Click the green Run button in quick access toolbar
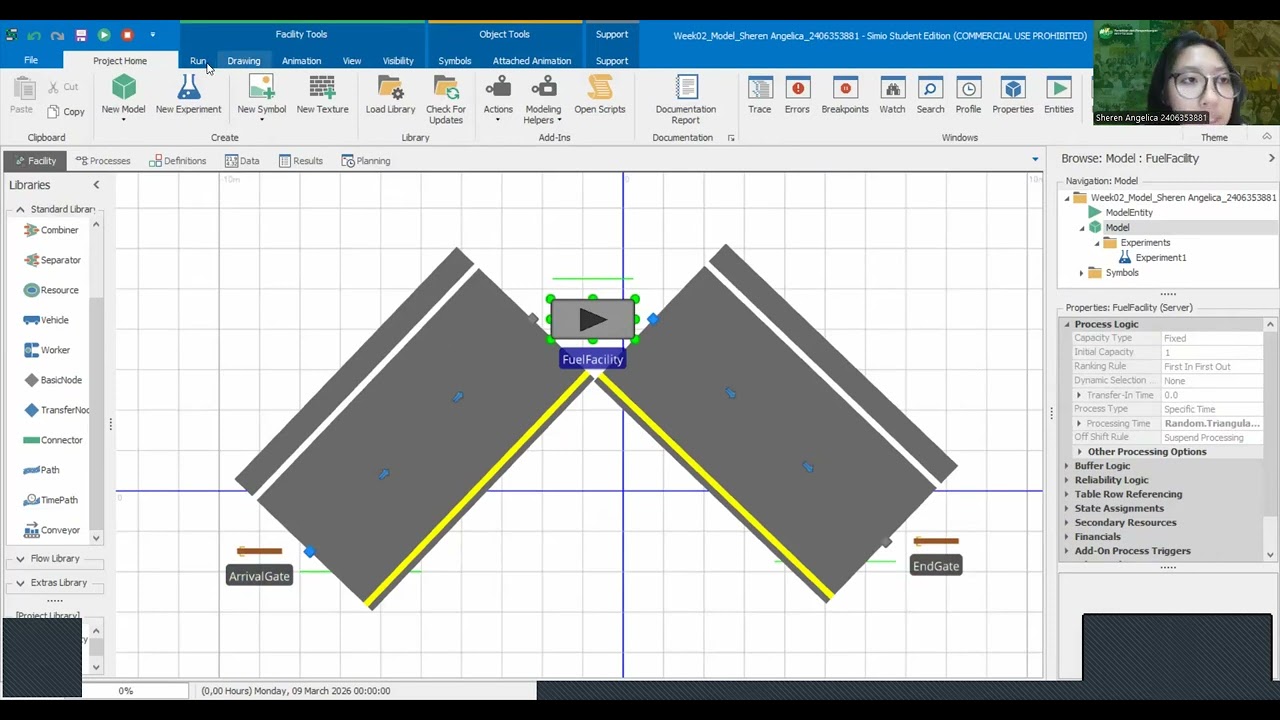Image resolution: width=1280 pixels, height=720 pixels. tap(104, 35)
